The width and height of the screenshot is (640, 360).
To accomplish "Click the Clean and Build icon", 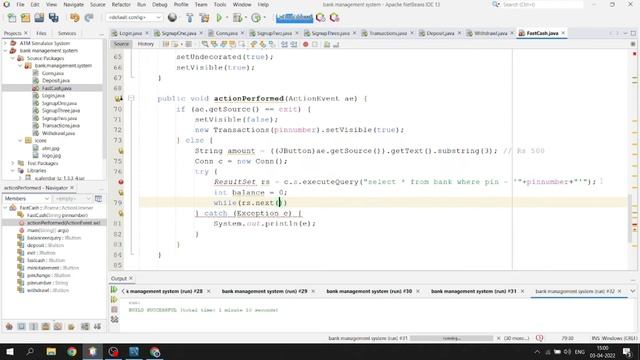I will tap(204, 18).
